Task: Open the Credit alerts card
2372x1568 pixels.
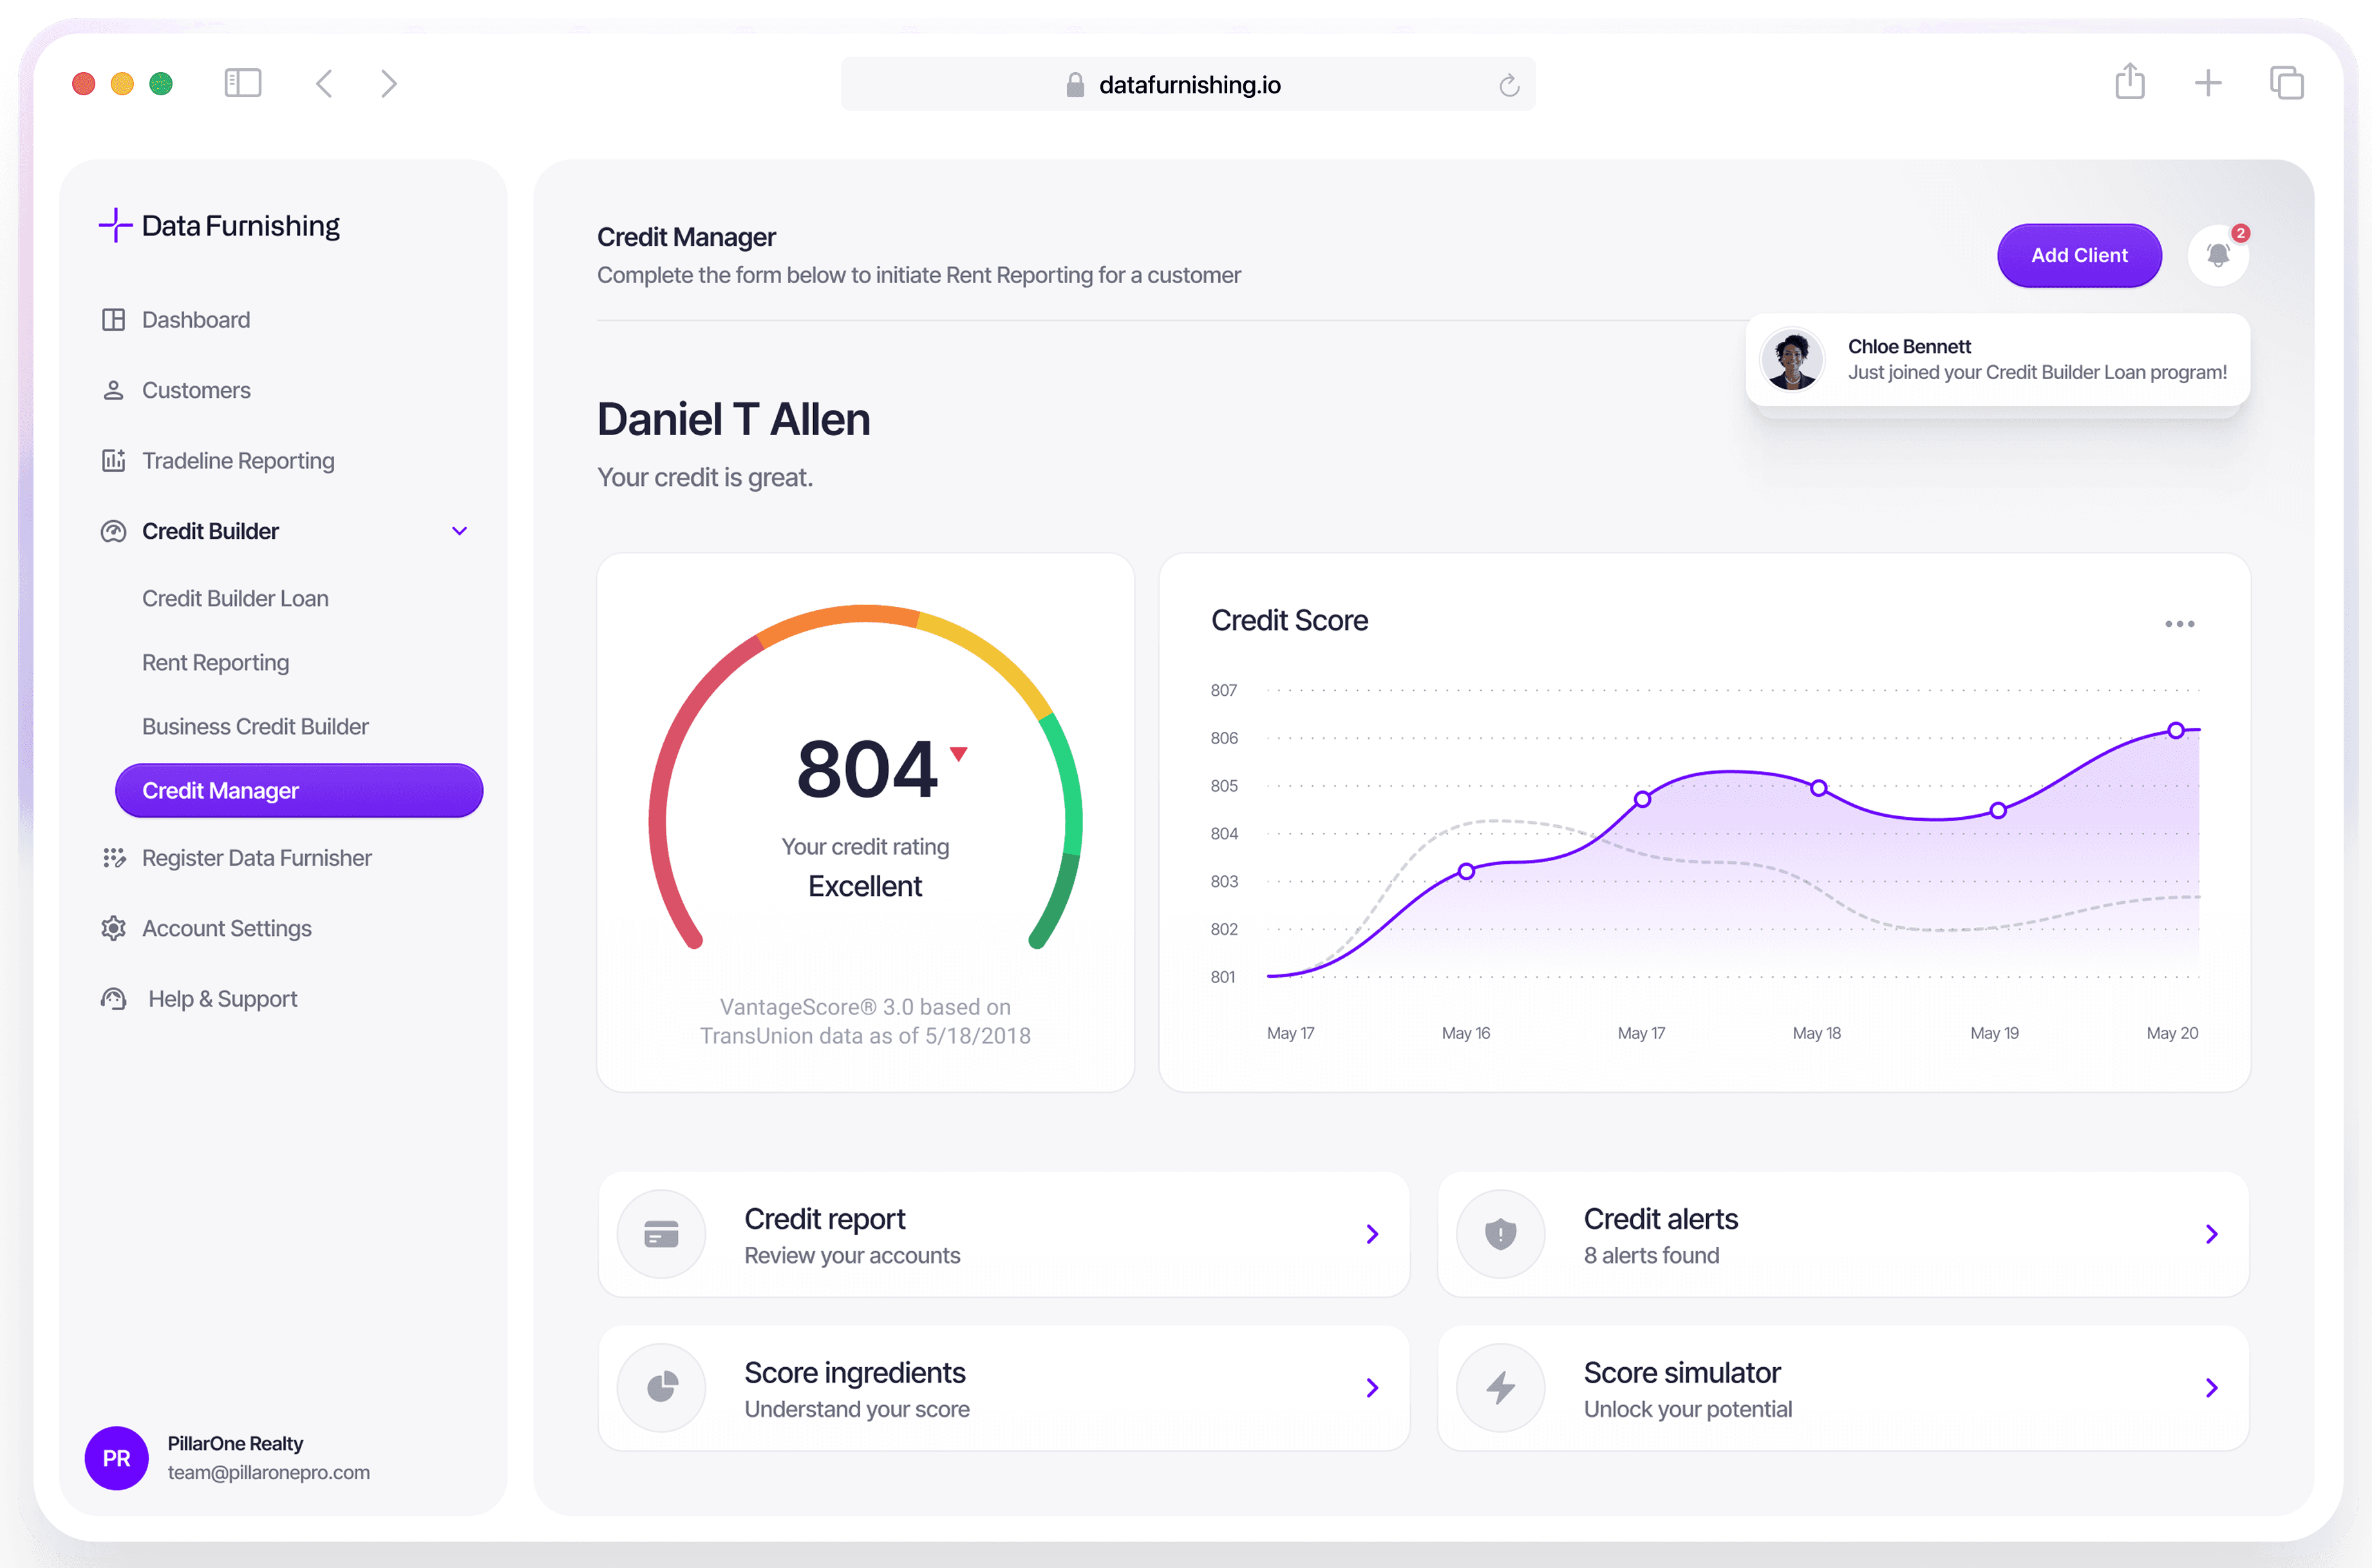Action: tap(1843, 1234)
